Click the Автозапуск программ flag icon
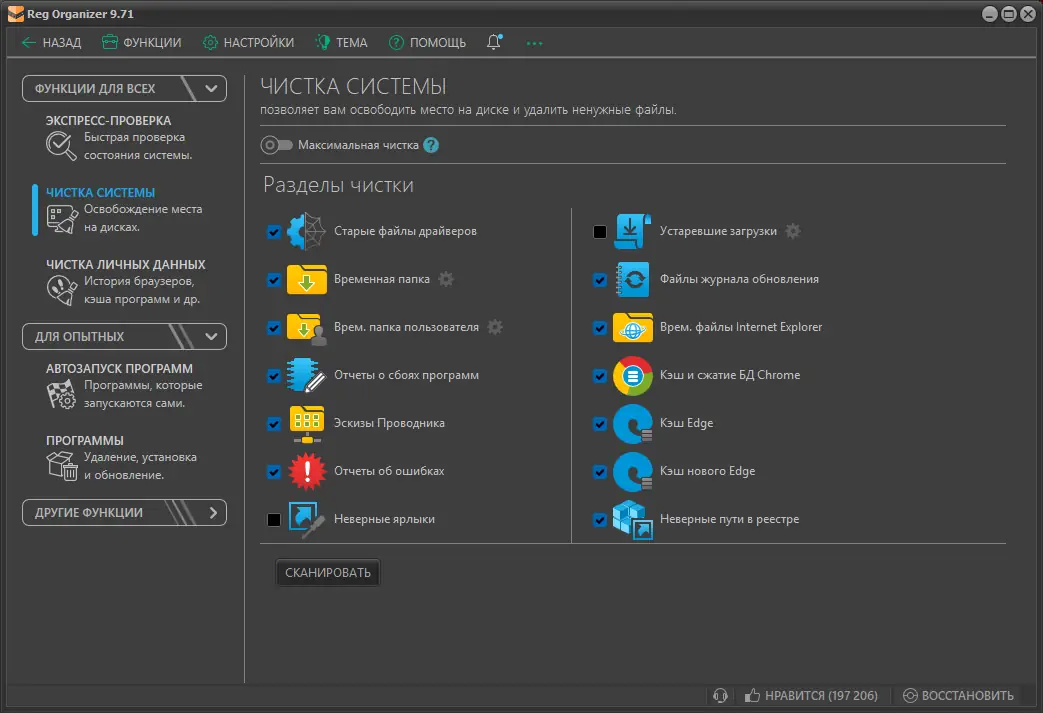Image resolution: width=1043 pixels, height=713 pixels. 61,394
